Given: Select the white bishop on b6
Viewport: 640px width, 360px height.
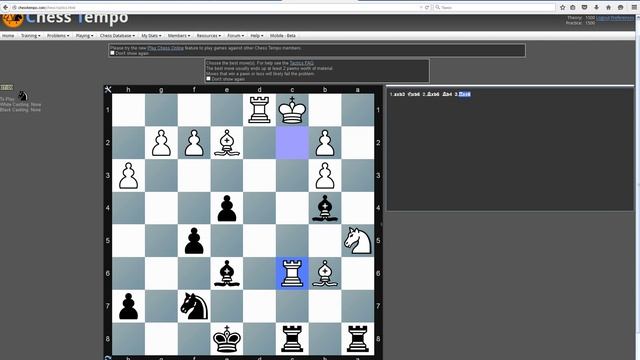Looking at the screenshot, I should pos(325,273).
